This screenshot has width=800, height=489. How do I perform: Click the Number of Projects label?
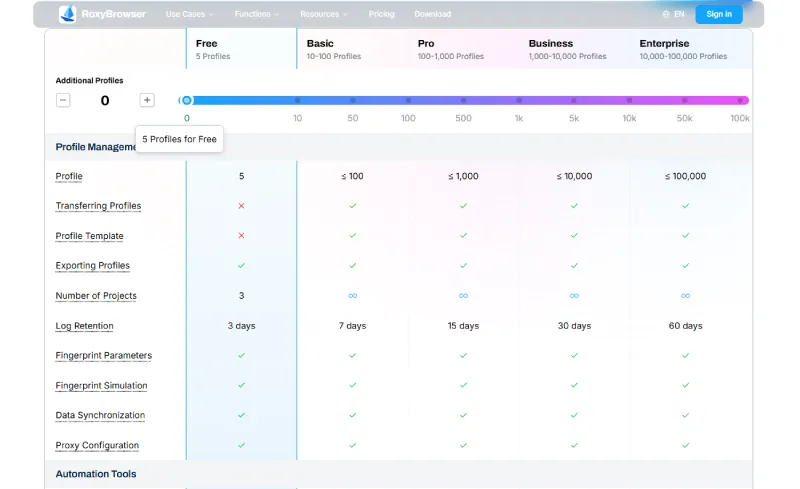tap(96, 296)
